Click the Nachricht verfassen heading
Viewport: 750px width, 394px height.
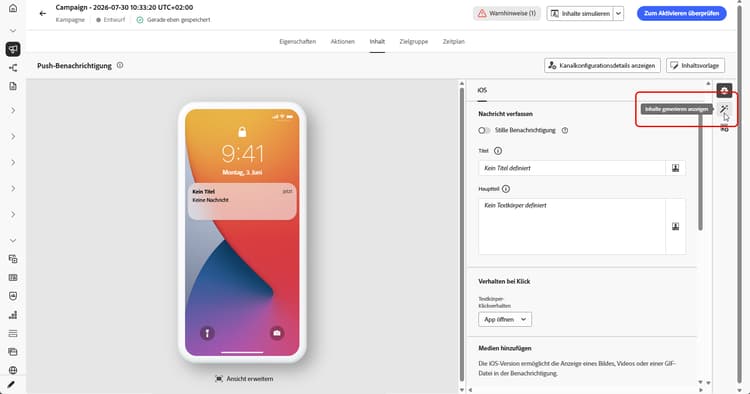(x=505, y=114)
